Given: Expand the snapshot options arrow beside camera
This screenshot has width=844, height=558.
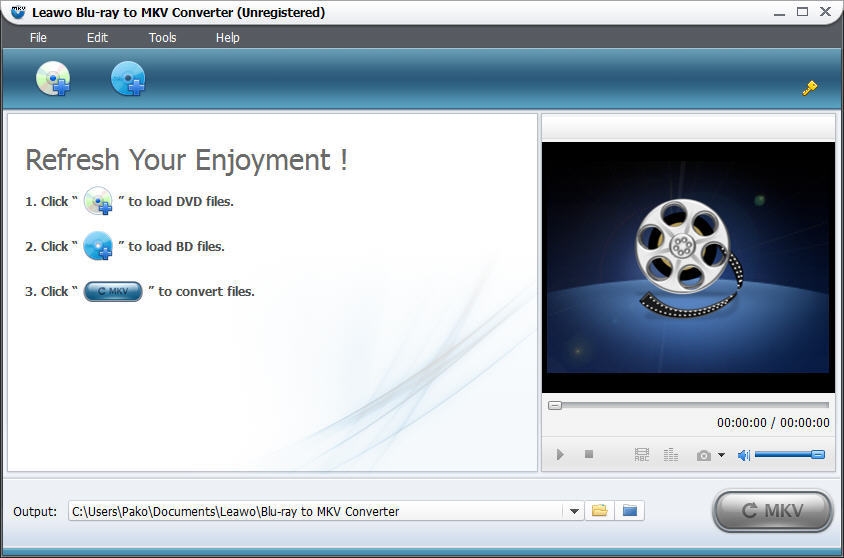Looking at the screenshot, I should [721, 455].
